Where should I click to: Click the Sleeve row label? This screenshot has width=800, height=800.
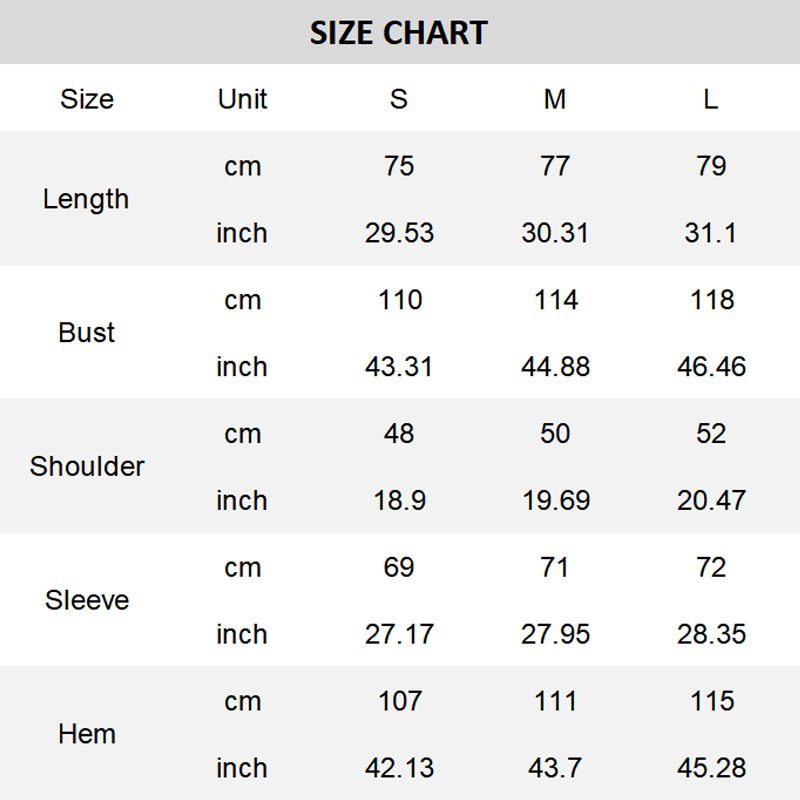pos(86,600)
